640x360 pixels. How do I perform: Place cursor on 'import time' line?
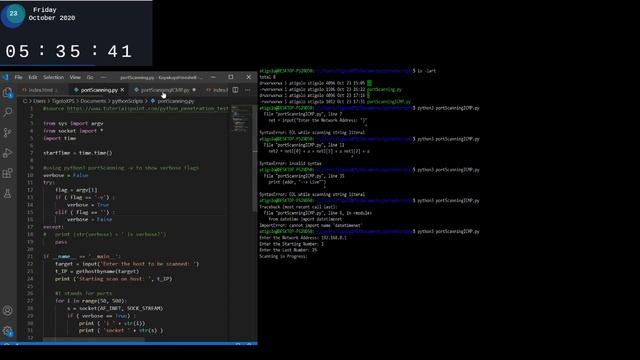coord(60,138)
